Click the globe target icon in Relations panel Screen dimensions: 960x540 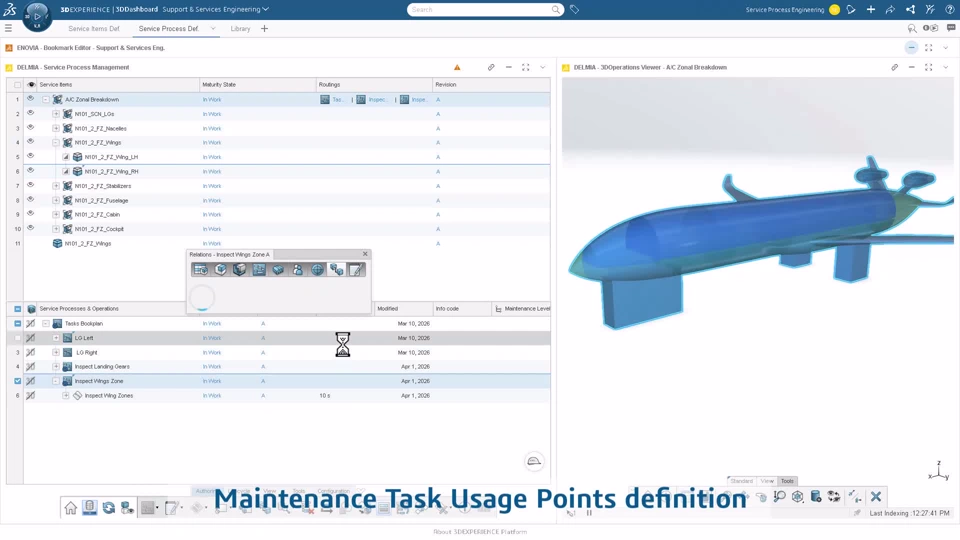(x=317, y=269)
